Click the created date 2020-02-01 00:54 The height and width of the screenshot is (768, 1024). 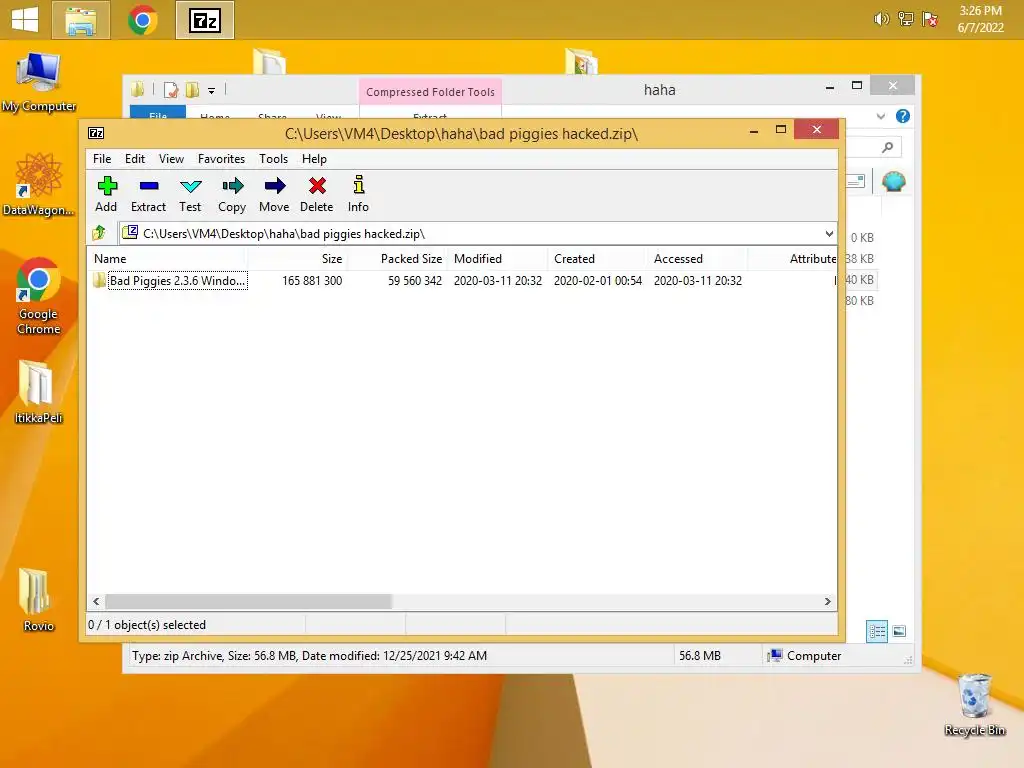pos(598,281)
